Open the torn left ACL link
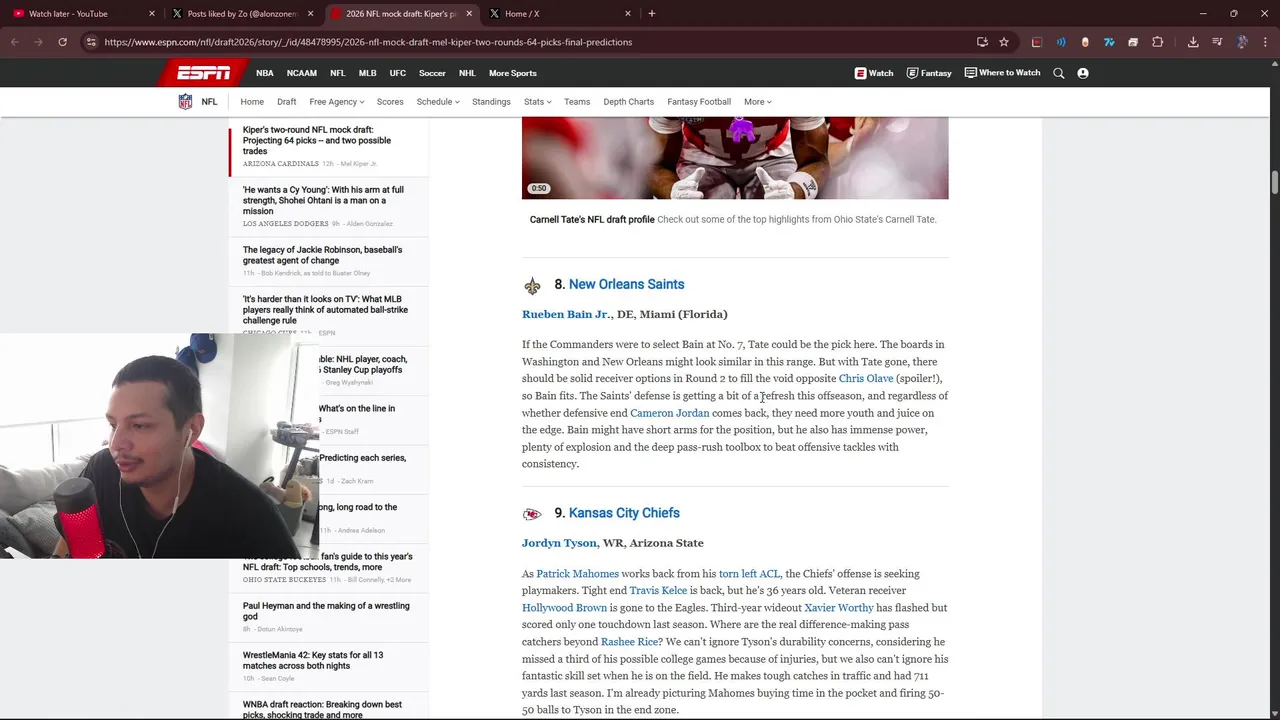The height and width of the screenshot is (720, 1280). 749,574
